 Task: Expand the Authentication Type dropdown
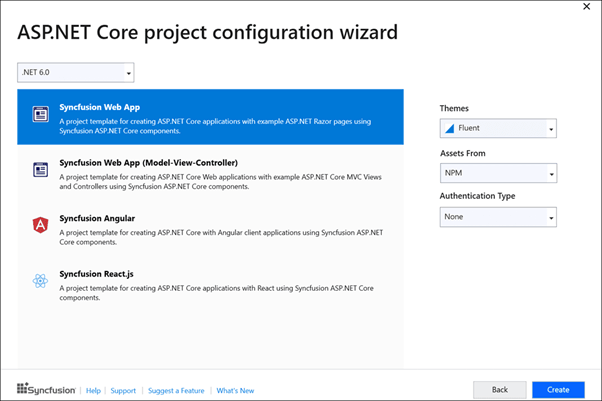pyautogui.click(x=498, y=217)
